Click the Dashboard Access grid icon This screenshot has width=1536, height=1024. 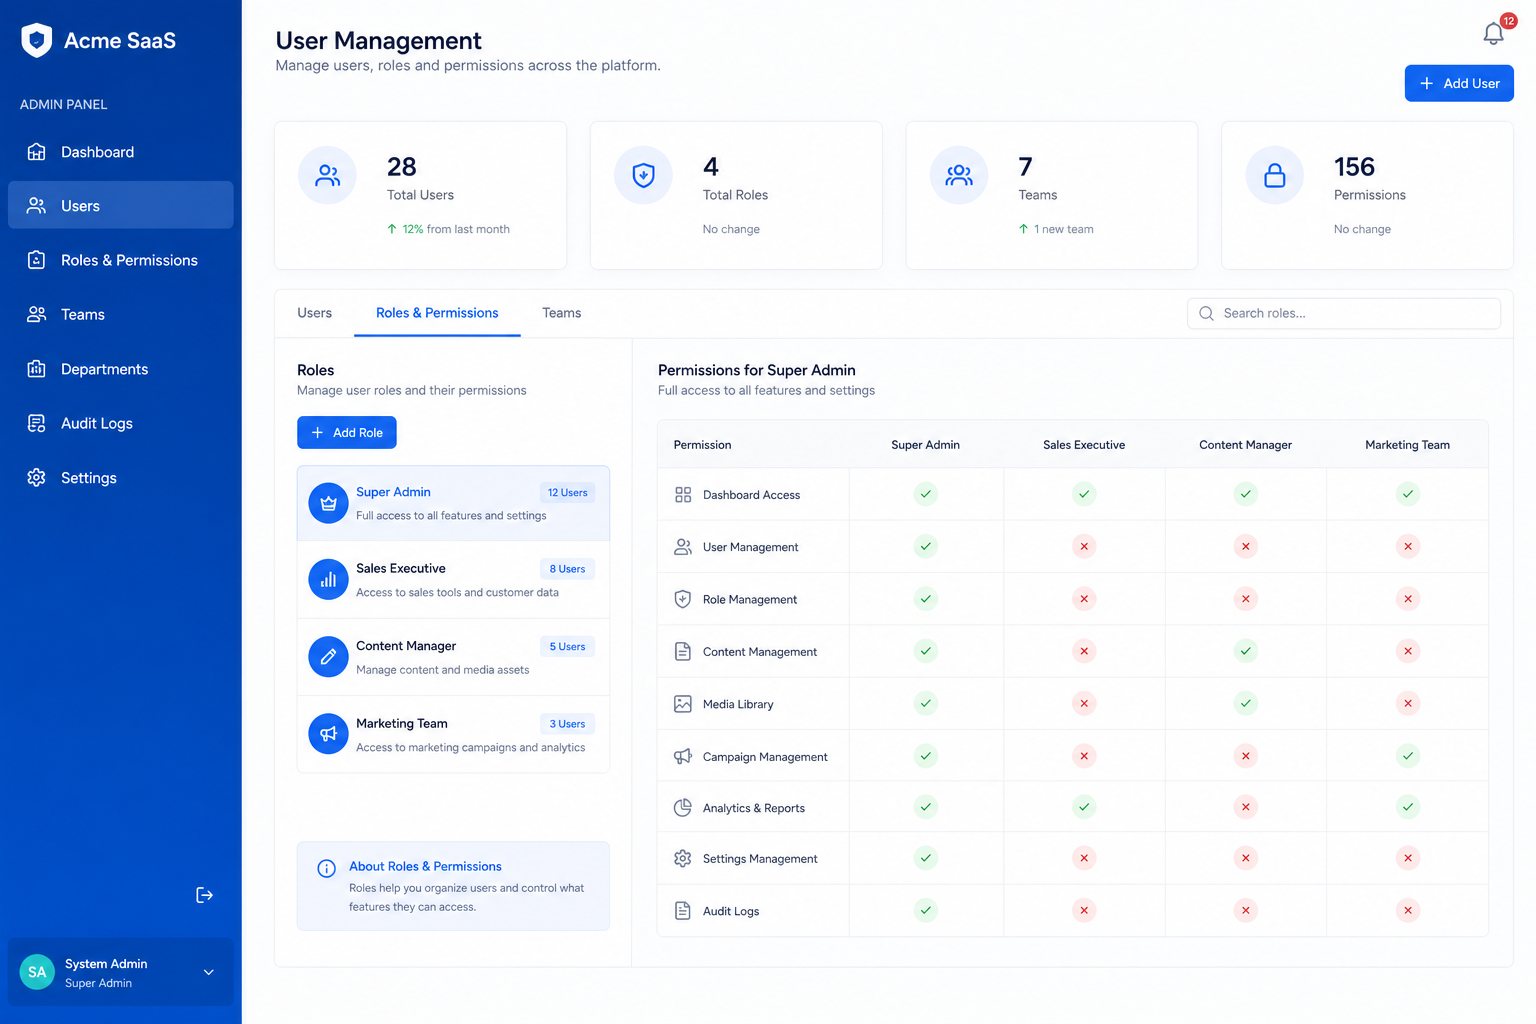point(683,495)
